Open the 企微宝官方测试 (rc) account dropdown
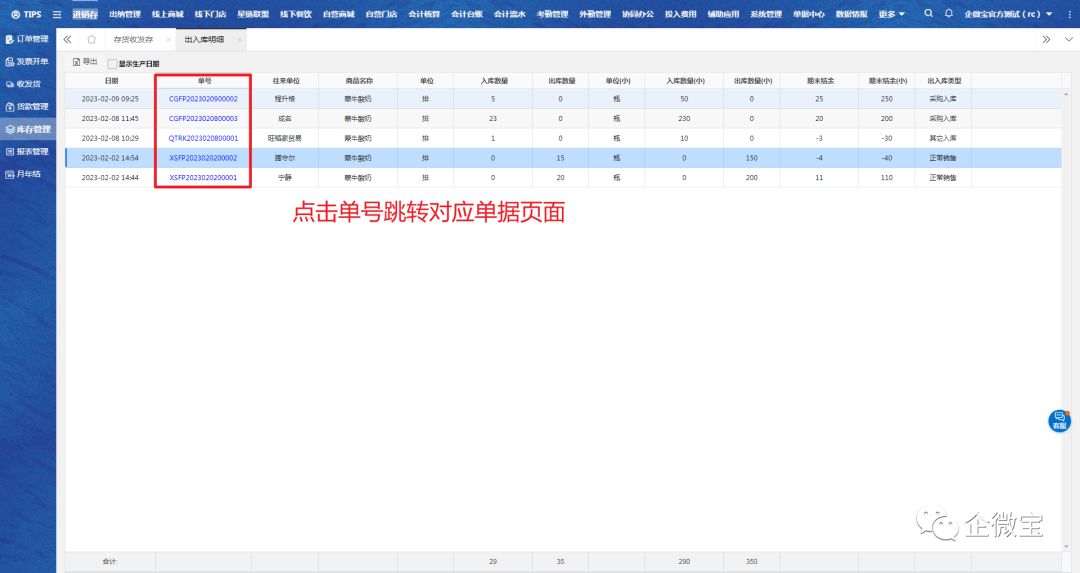Viewport: 1080px width, 573px height. point(1008,14)
